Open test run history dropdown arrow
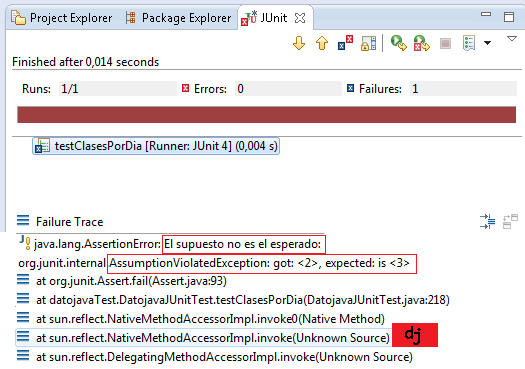Screen dimensions: 525x369 [488, 43]
